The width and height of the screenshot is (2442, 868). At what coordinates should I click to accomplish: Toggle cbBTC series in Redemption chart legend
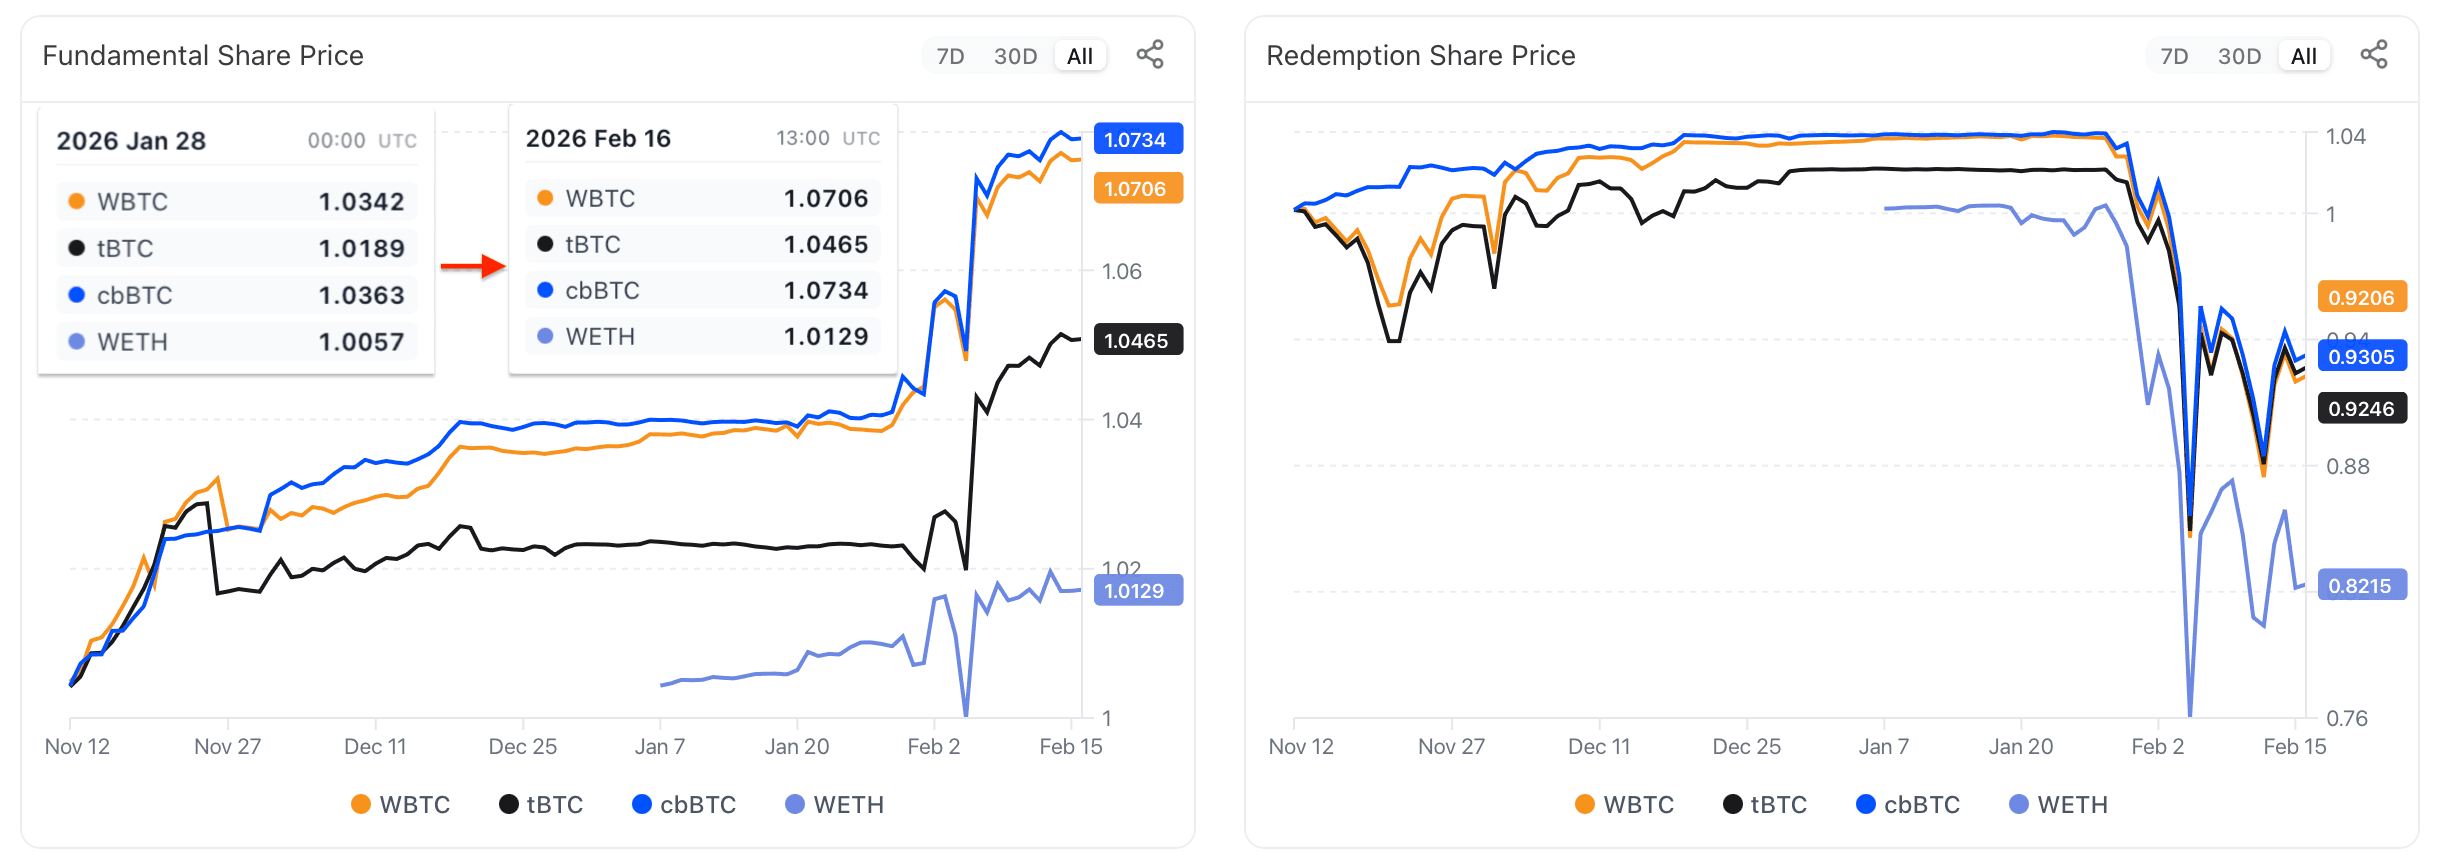pos(1908,805)
